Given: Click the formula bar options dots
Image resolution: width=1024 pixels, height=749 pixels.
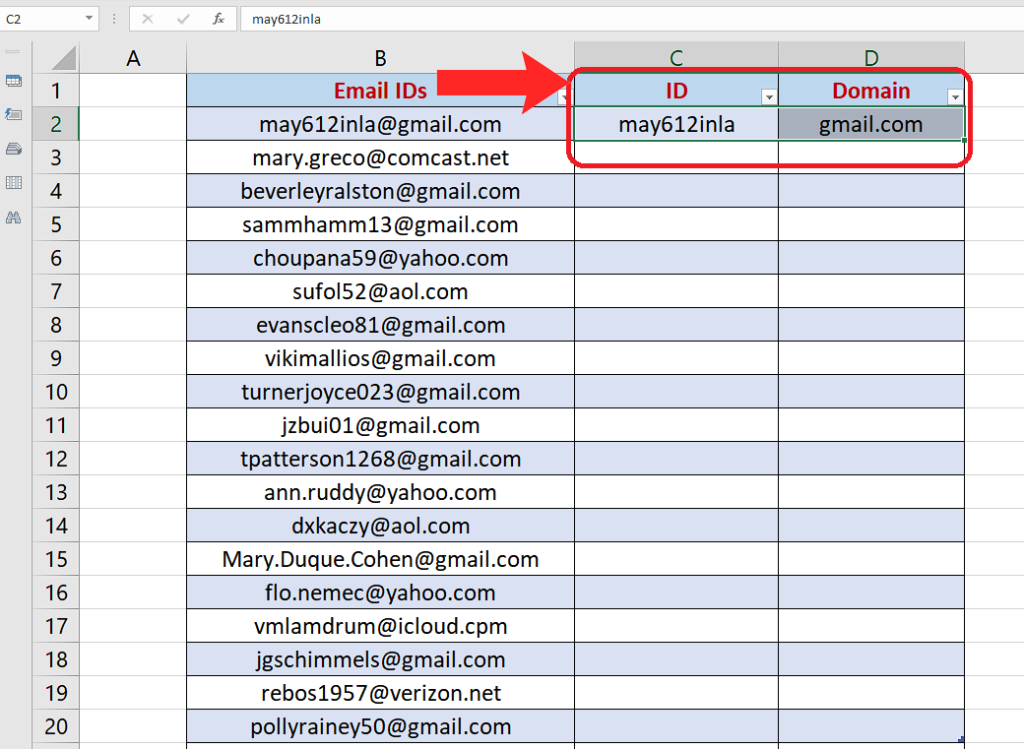Looking at the screenshot, I should (114, 19).
